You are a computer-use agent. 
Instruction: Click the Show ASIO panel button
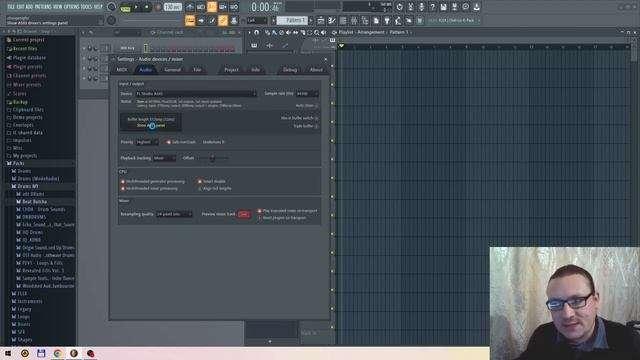151,126
